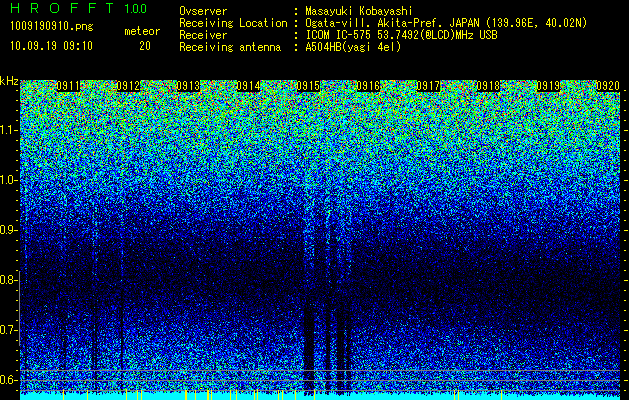Click the timestamp 10.09.19 09:10

(x=51, y=46)
